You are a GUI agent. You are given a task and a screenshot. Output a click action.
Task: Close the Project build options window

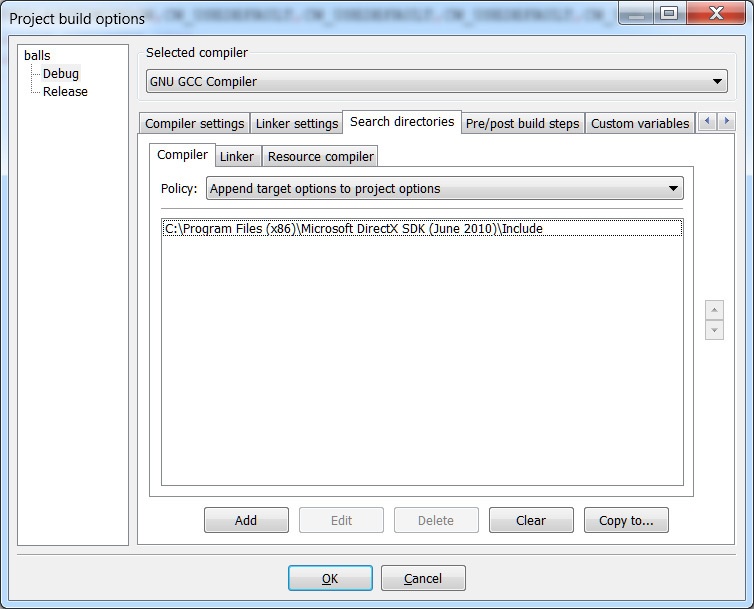pyautogui.click(x=716, y=13)
